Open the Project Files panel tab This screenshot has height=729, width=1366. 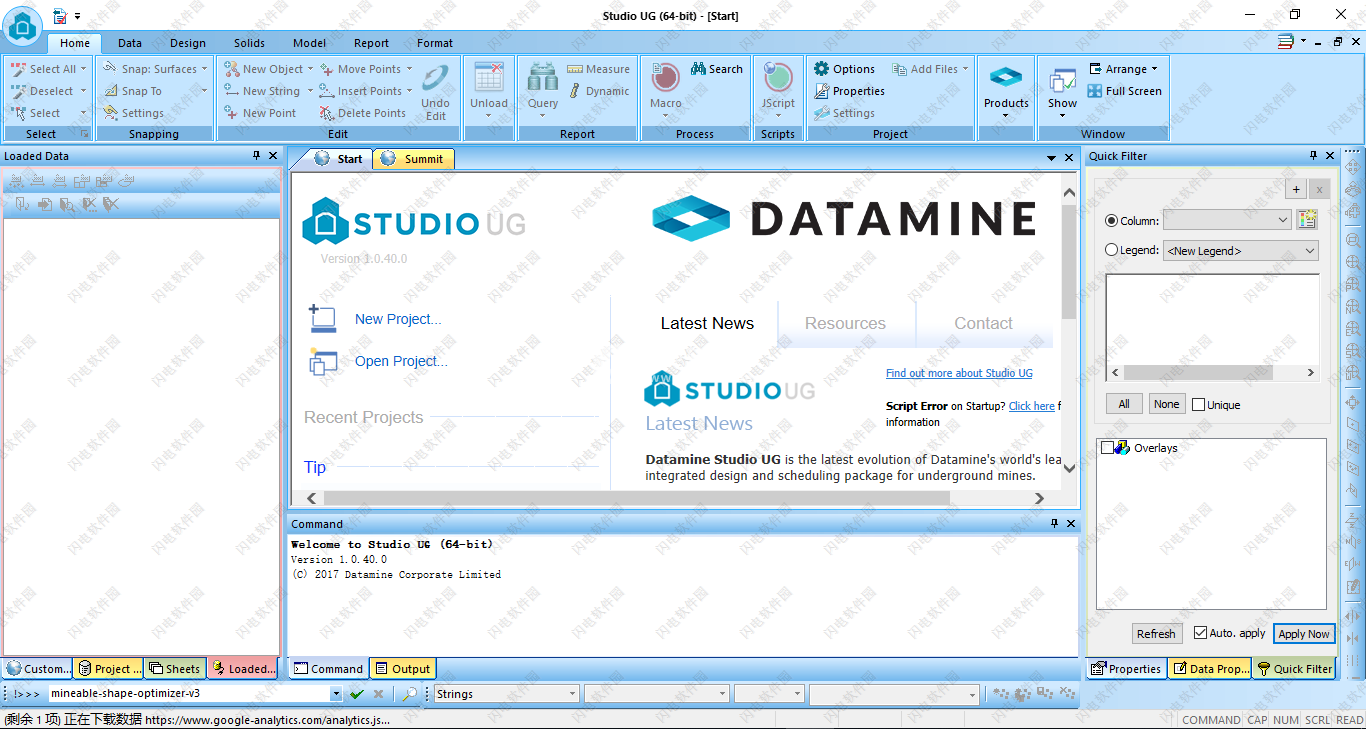[109, 669]
